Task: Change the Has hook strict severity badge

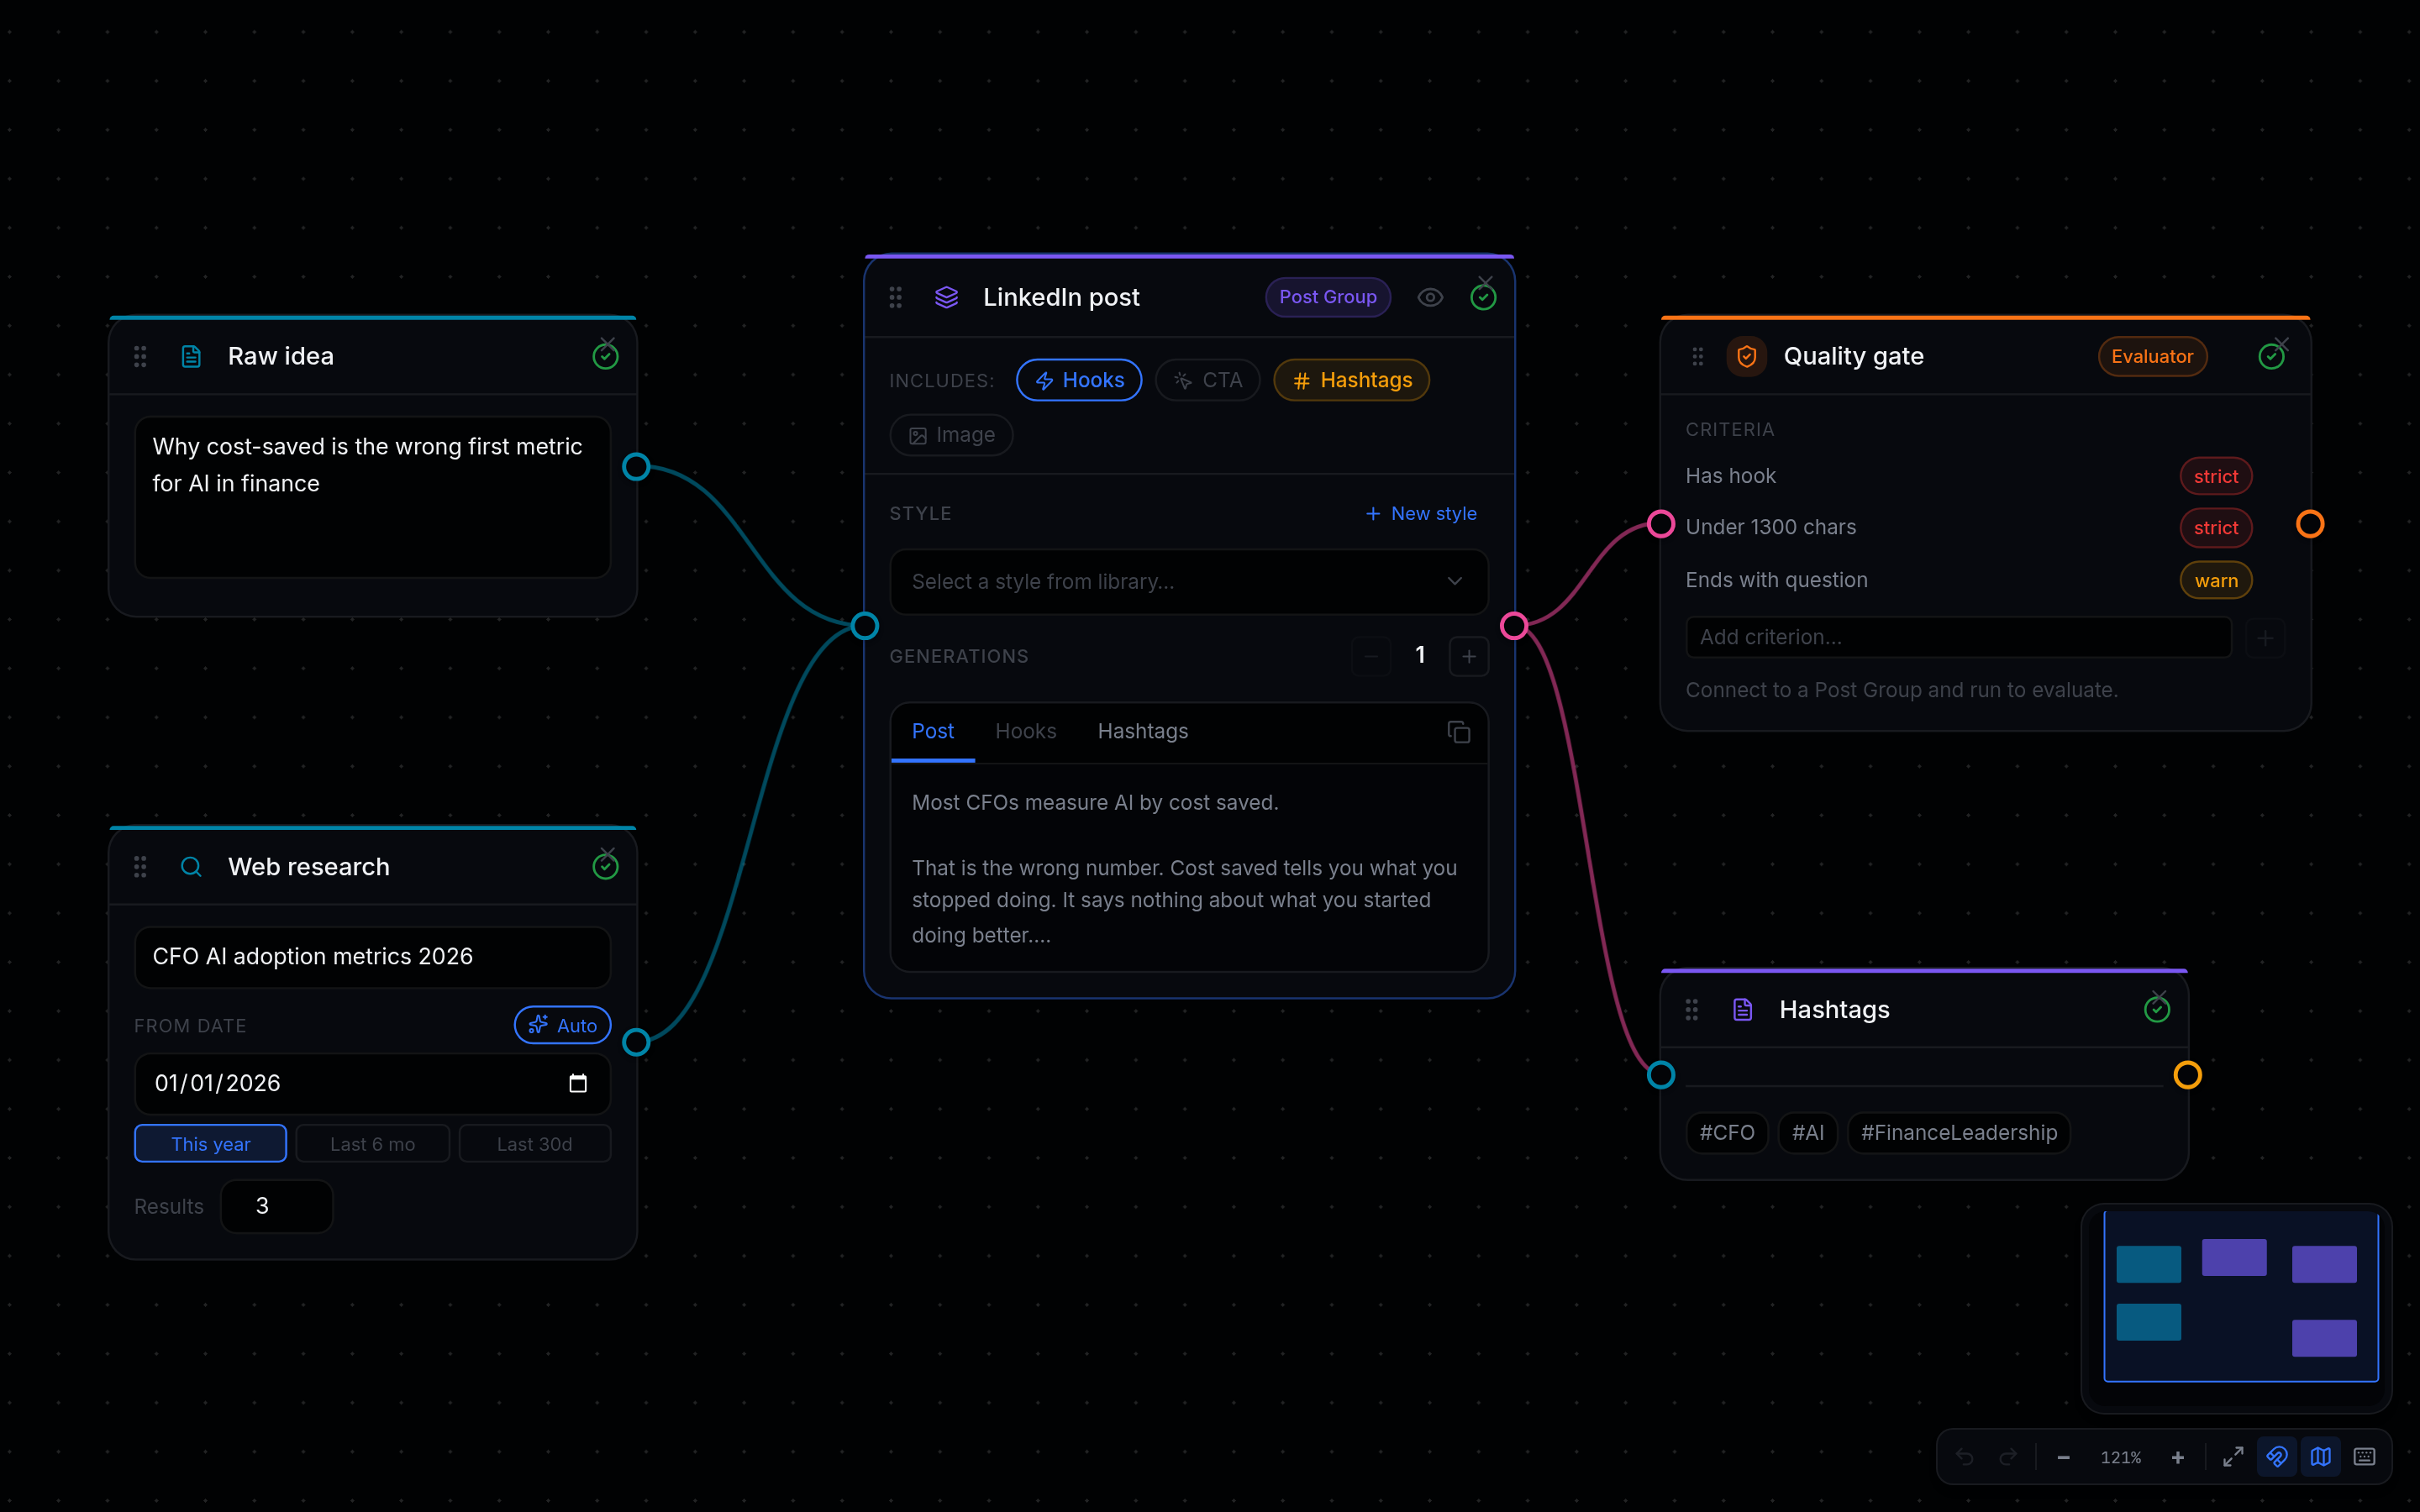Action: tap(2215, 476)
